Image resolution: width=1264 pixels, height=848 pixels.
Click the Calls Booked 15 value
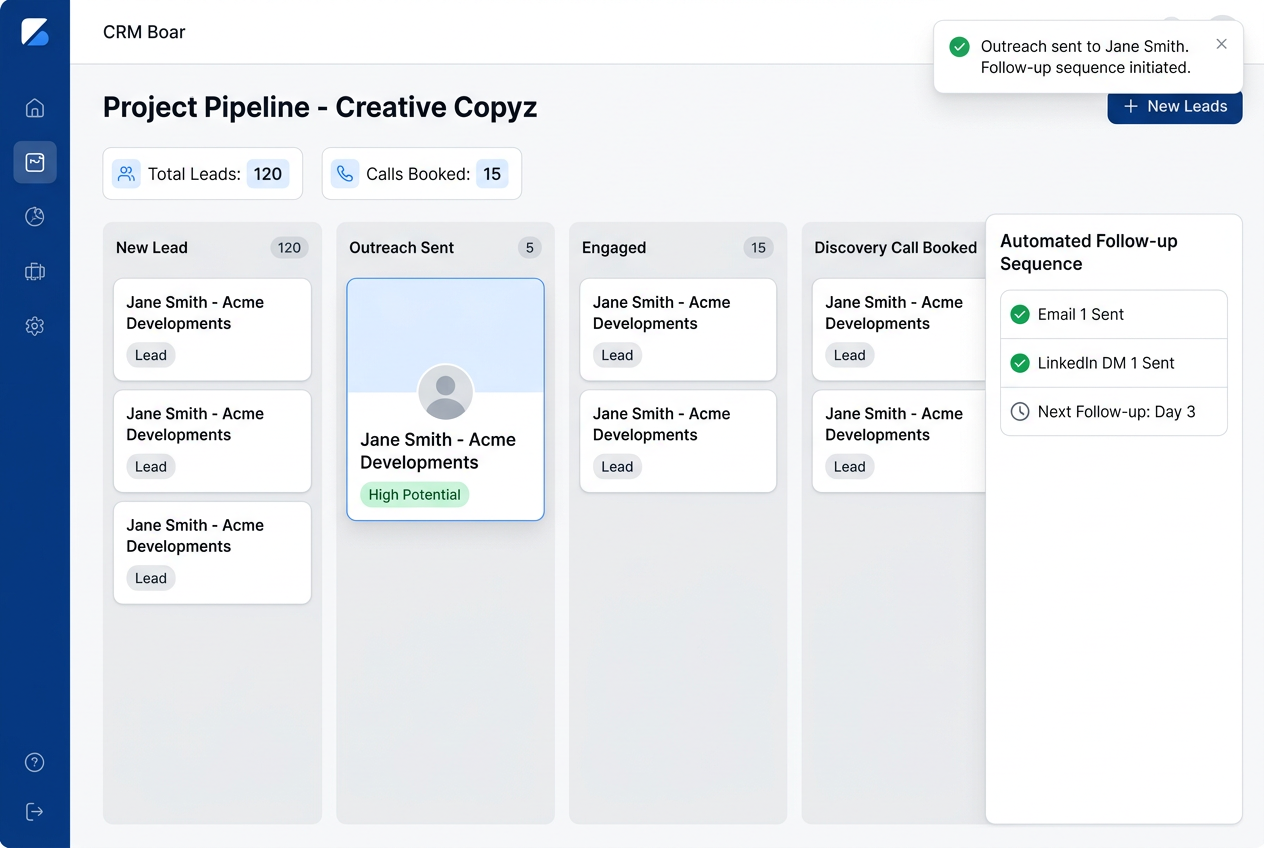coord(492,174)
